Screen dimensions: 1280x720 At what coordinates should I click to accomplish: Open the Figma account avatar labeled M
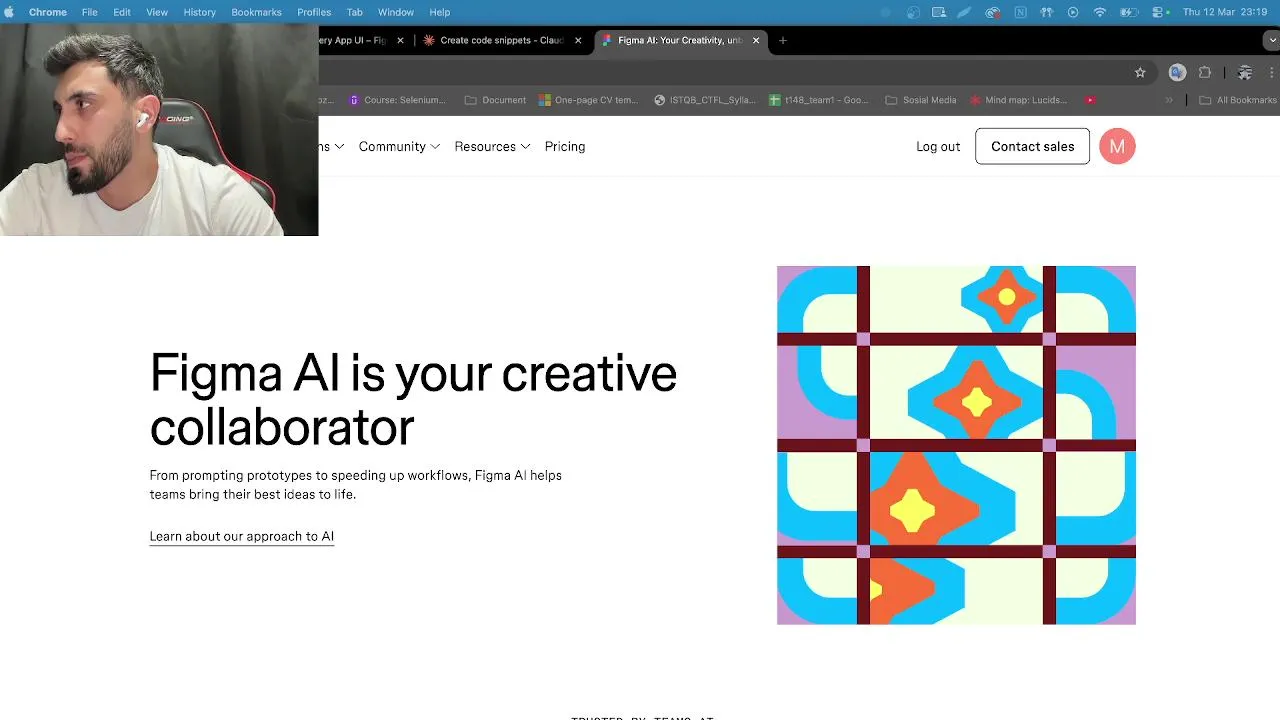click(x=1117, y=146)
